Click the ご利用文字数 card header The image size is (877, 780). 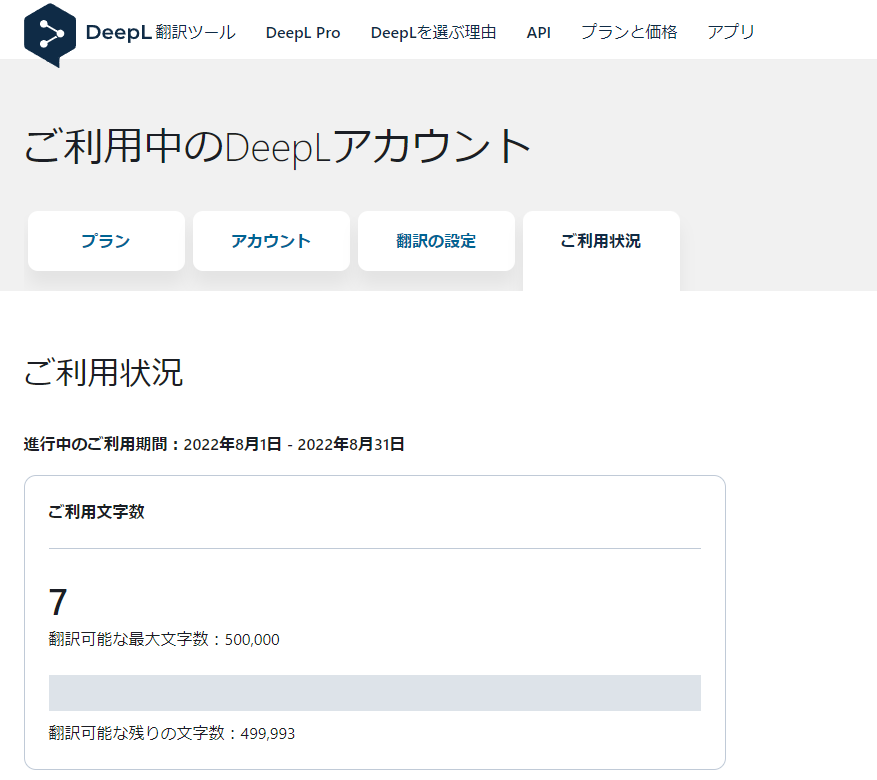(96, 512)
